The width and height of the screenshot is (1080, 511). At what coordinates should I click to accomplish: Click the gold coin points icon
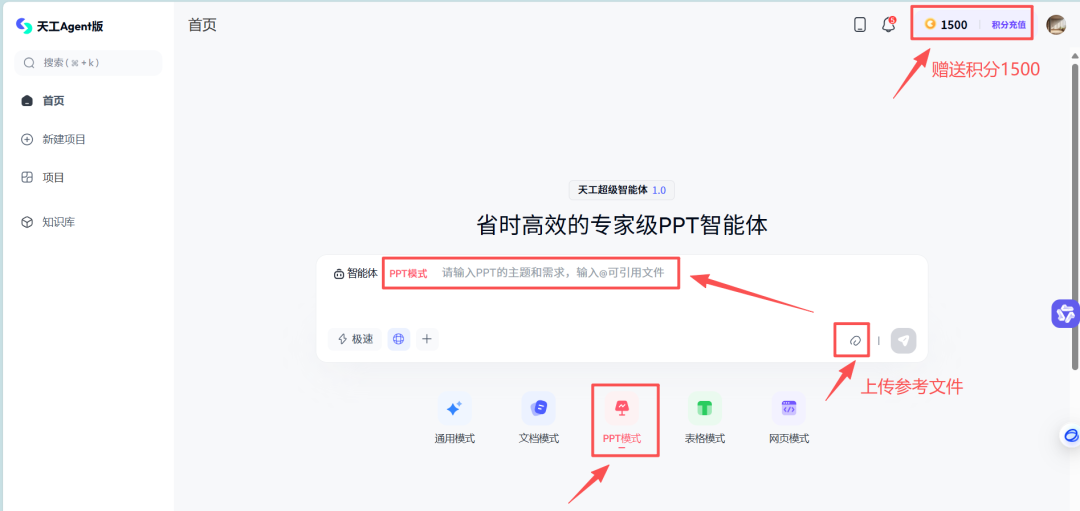pyautogui.click(x=930, y=25)
